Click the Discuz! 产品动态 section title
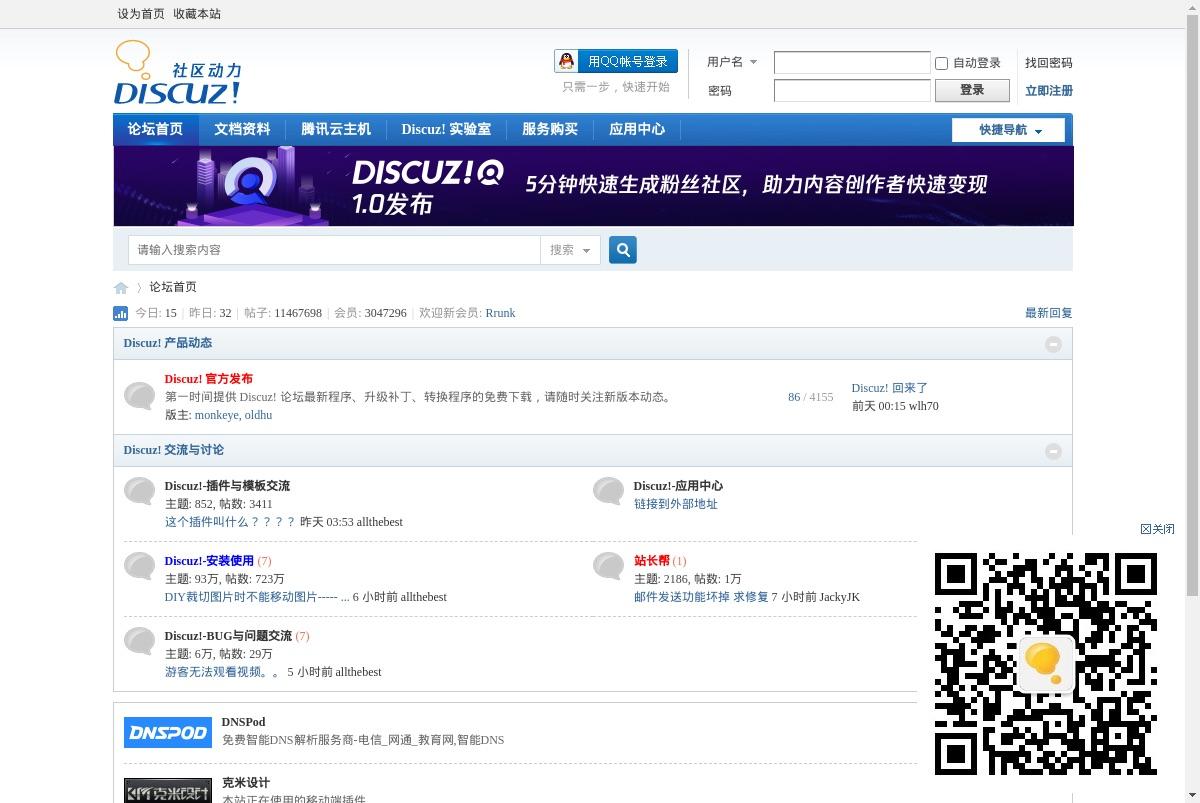This screenshot has height=803, width=1200. [x=168, y=343]
